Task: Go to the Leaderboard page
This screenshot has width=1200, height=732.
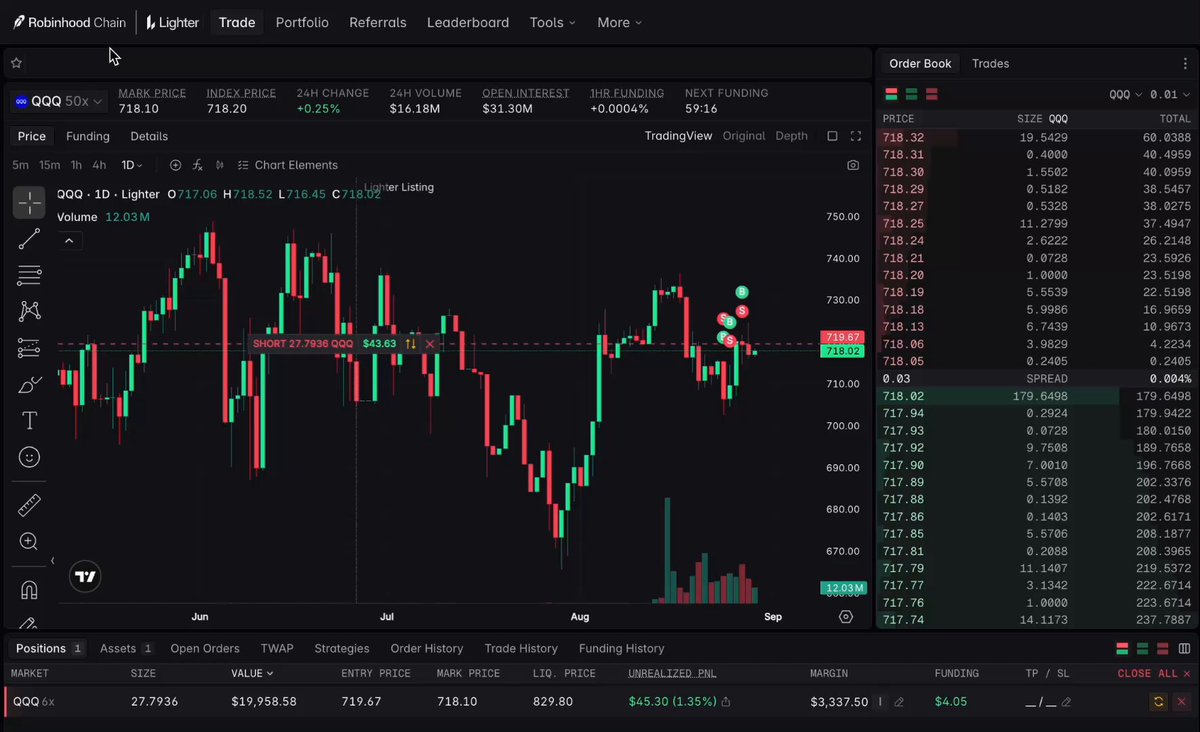Action: [x=468, y=22]
